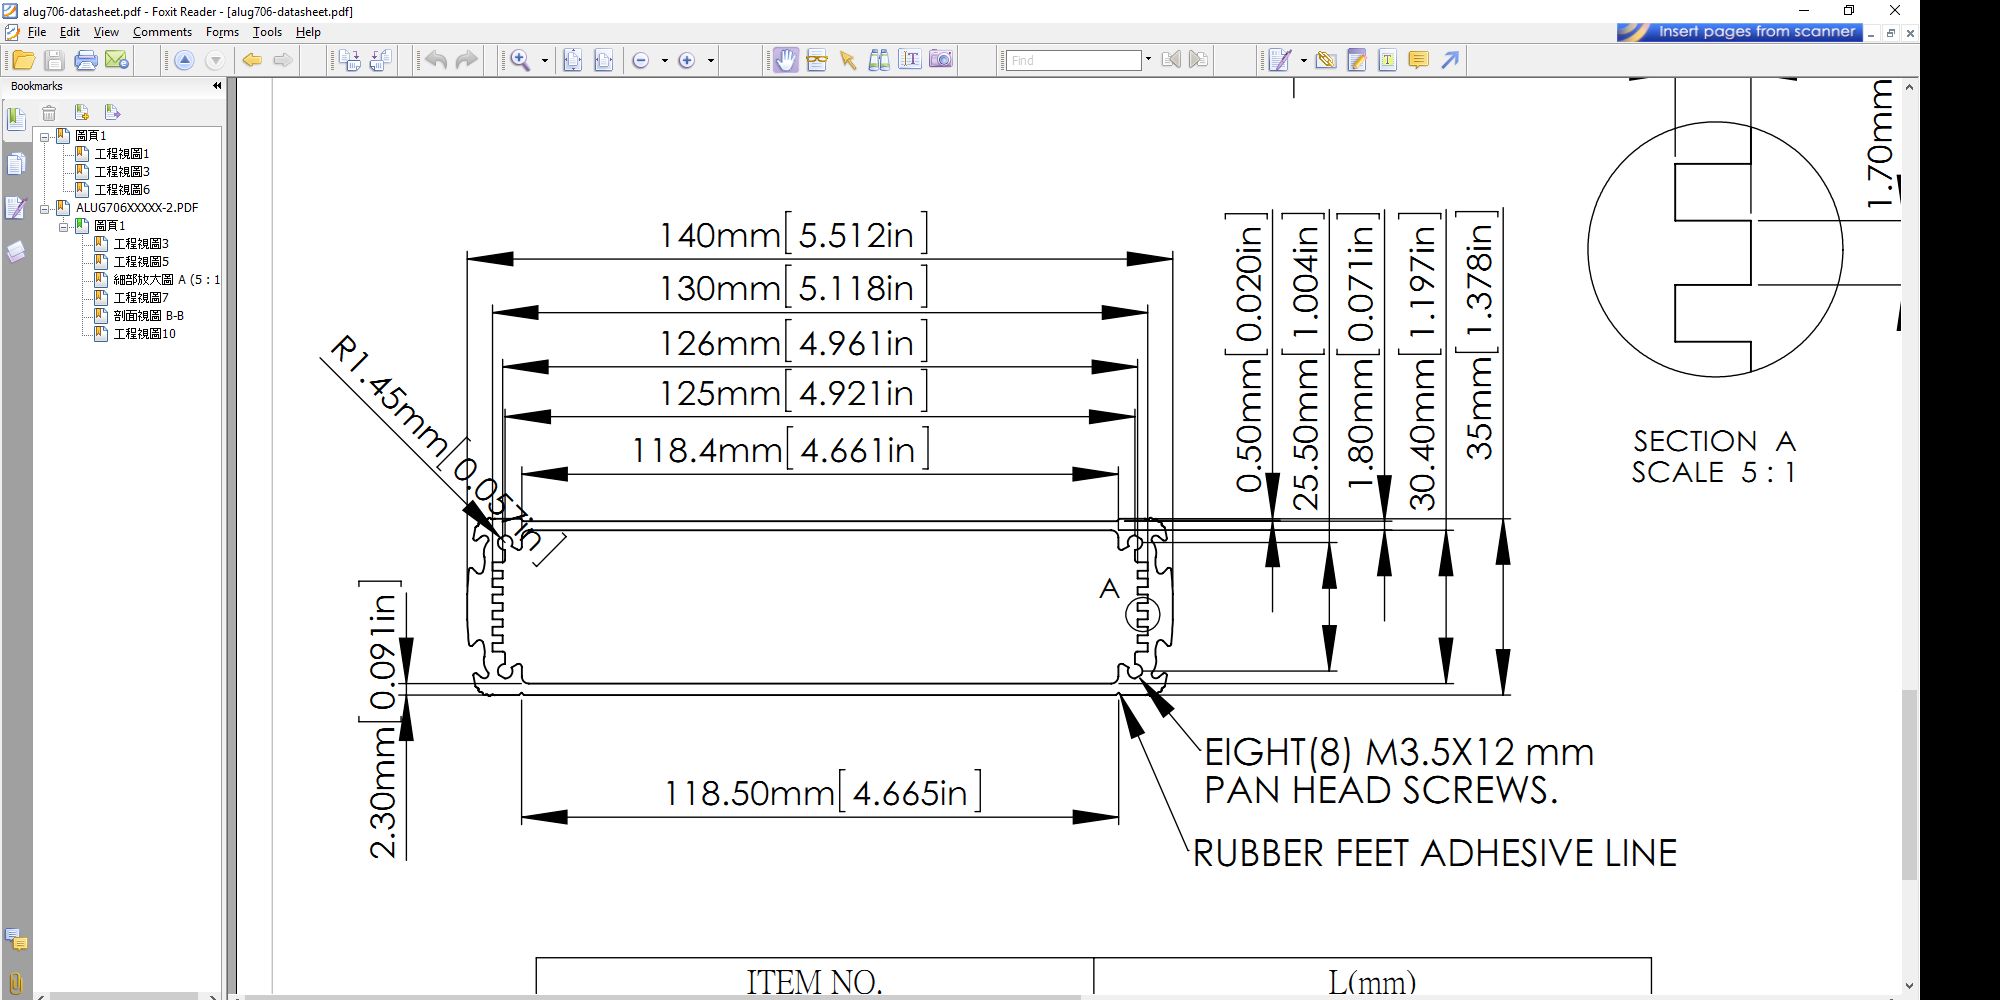Select bookmark 工程視圖6

(122, 190)
